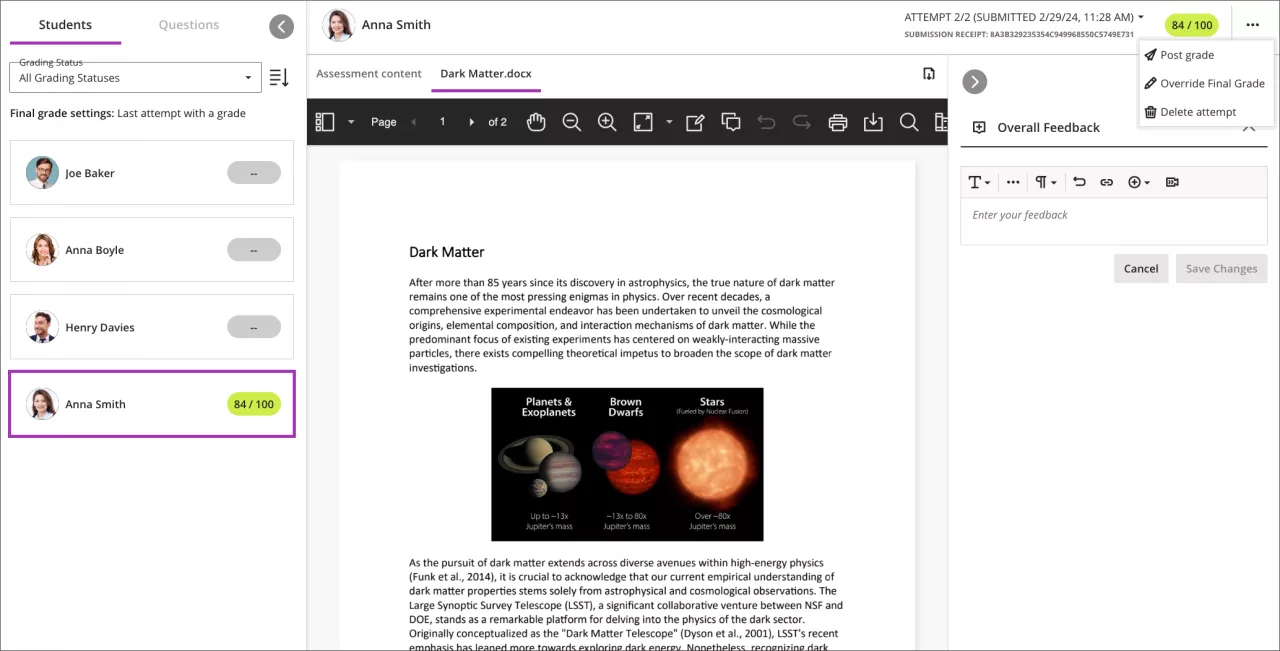Image resolution: width=1280 pixels, height=651 pixels.
Task: Click the feedback text entry field
Action: click(x=1113, y=216)
